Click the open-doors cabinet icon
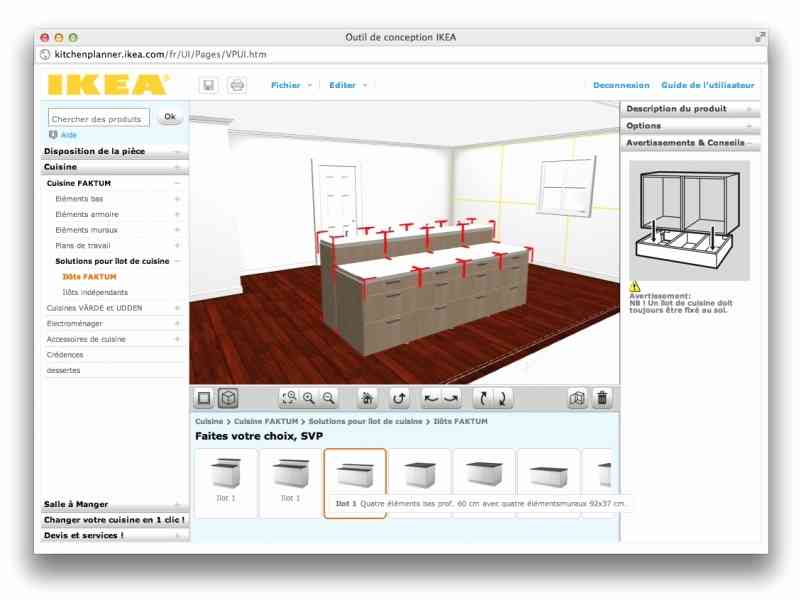This screenshot has width=800, height=600. pos(577,398)
